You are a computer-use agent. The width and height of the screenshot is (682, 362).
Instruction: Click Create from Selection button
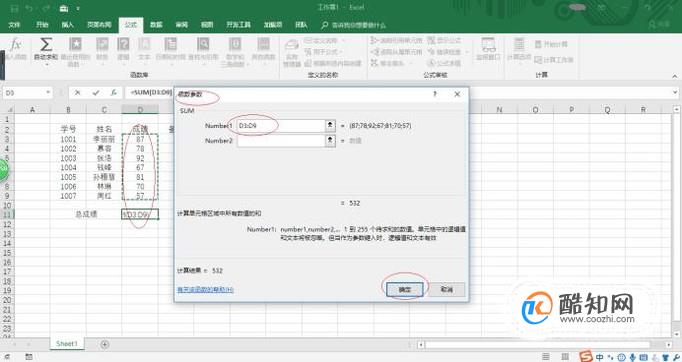[333, 63]
